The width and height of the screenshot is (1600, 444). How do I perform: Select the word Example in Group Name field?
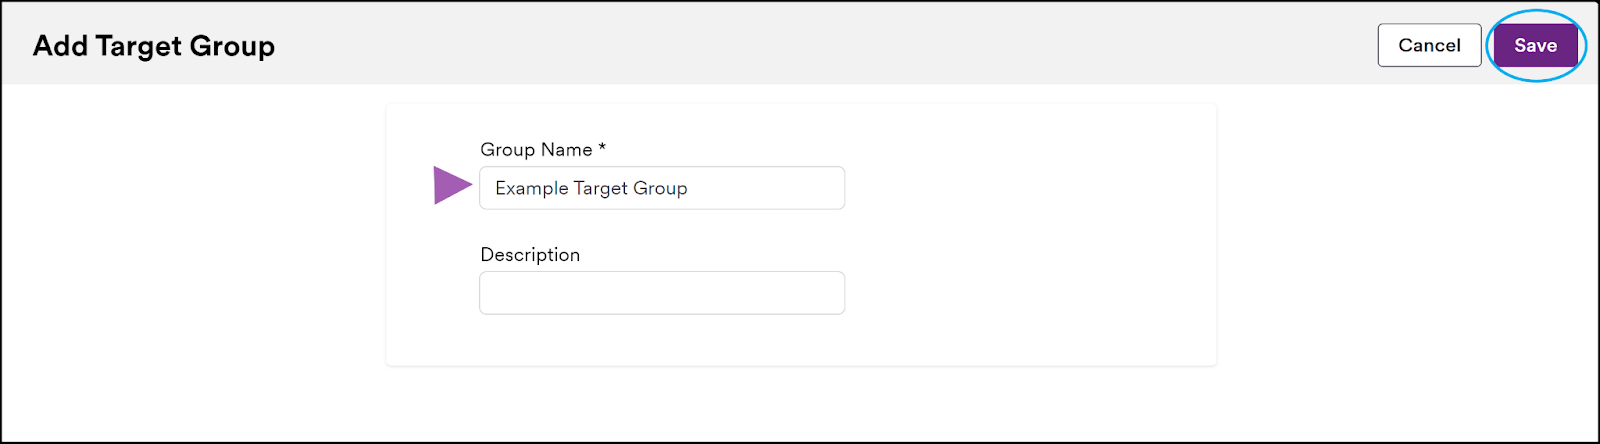[x=532, y=188]
